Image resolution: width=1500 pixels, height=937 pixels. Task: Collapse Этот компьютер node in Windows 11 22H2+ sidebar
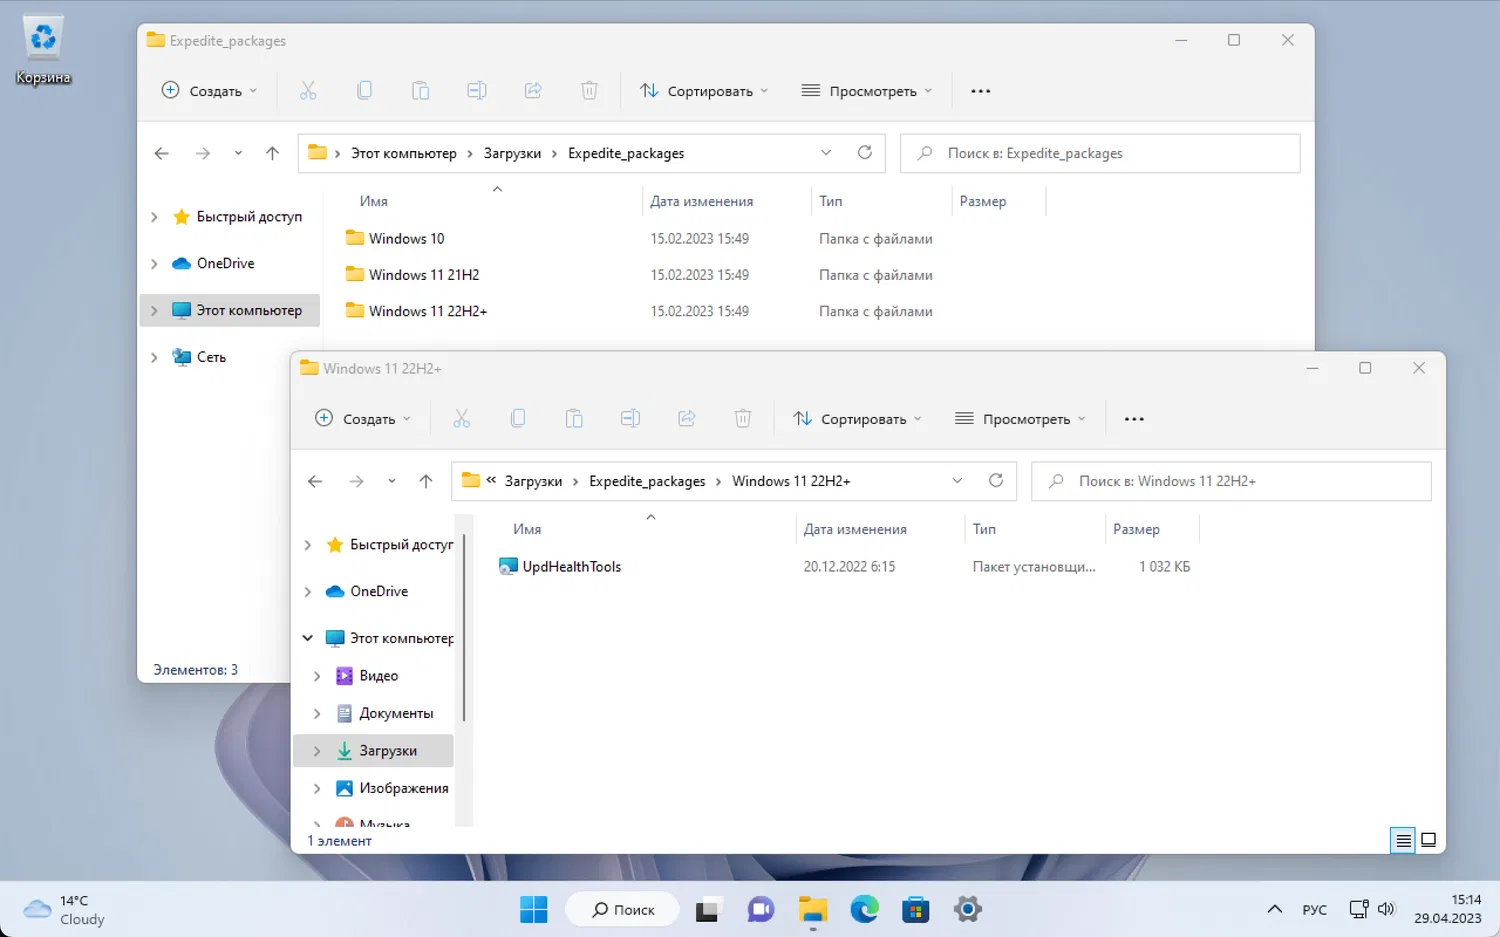pos(308,638)
